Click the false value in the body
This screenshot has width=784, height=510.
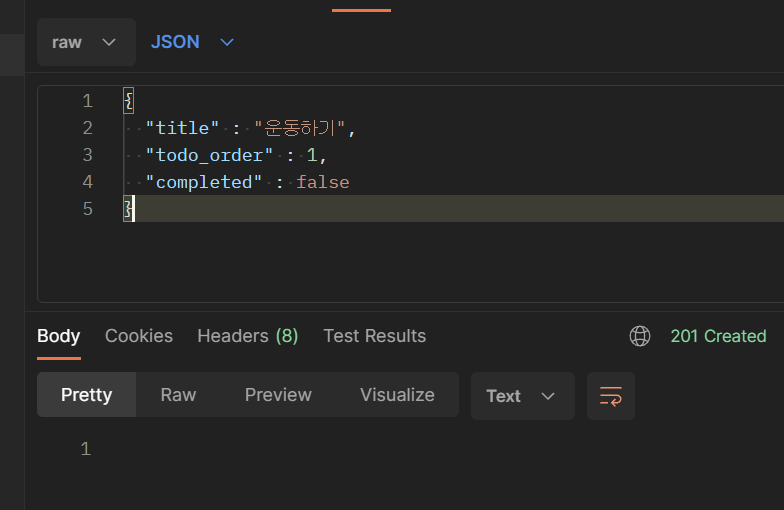point(322,182)
